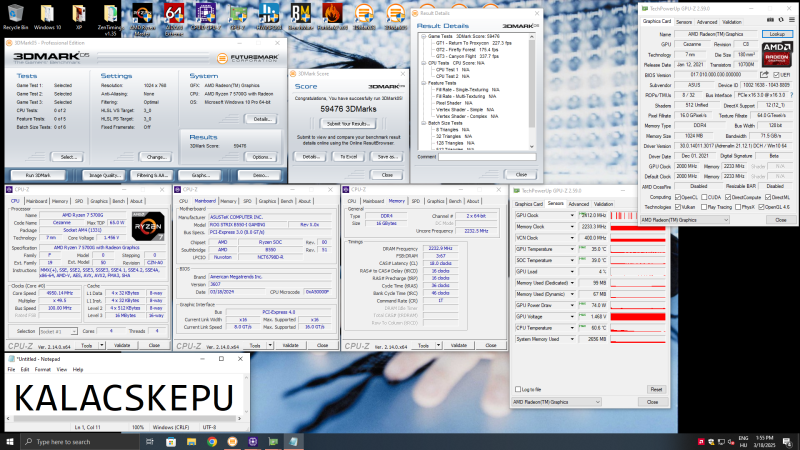Click the GPU-Z screenshot camera icon
Viewport: 800px width, 450px height.
pyautogui.click(x=770, y=20)
